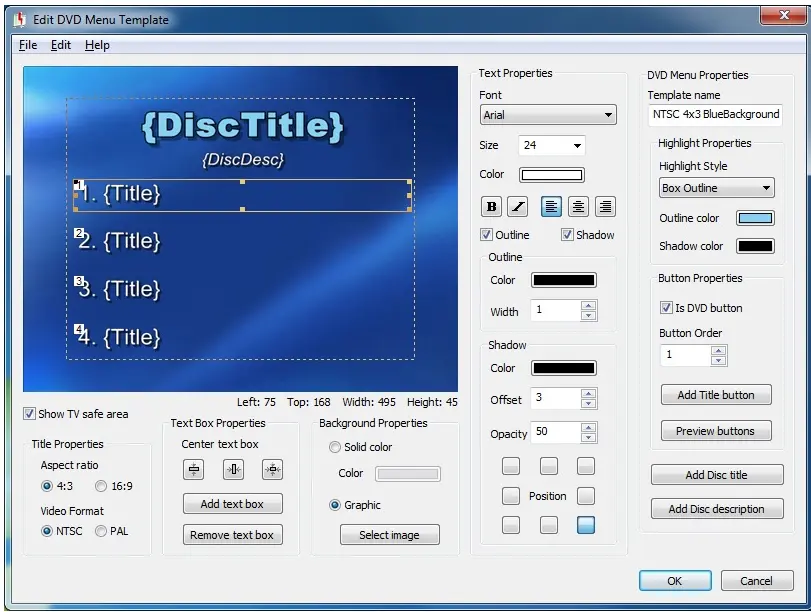The height and width of the screenshot is (612, 811).
Task: Expand the text Size dropdown
Action: pos(551,145)
